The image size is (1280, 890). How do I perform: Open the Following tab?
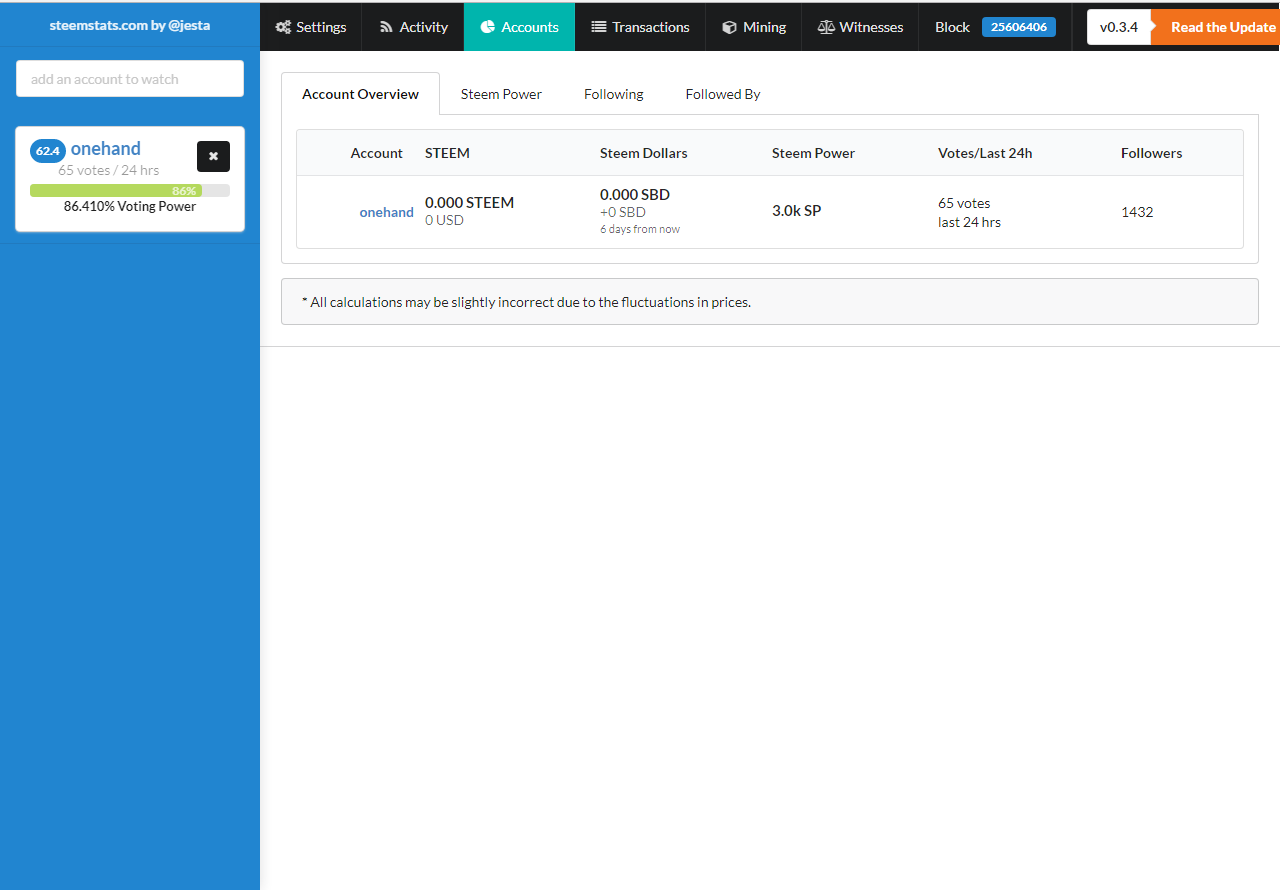point(614,94)
